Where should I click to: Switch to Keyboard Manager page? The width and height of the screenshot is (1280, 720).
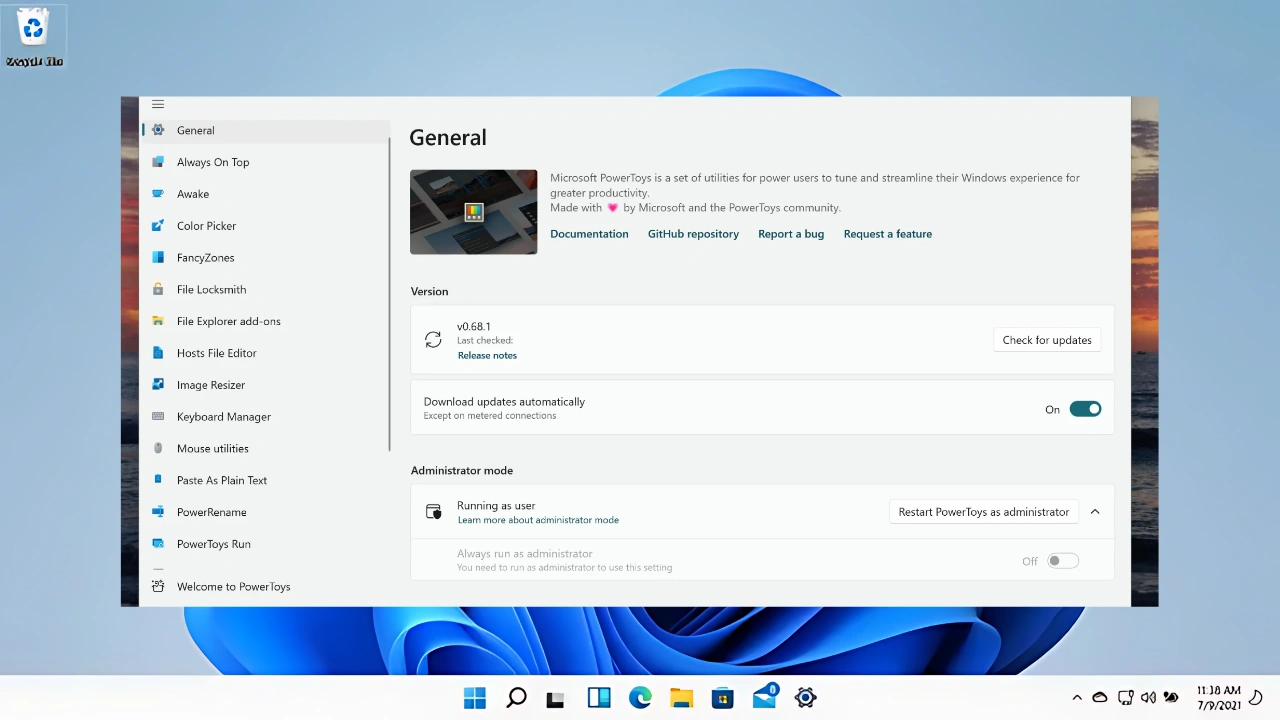pyautogui.click(x=265, y=417)
